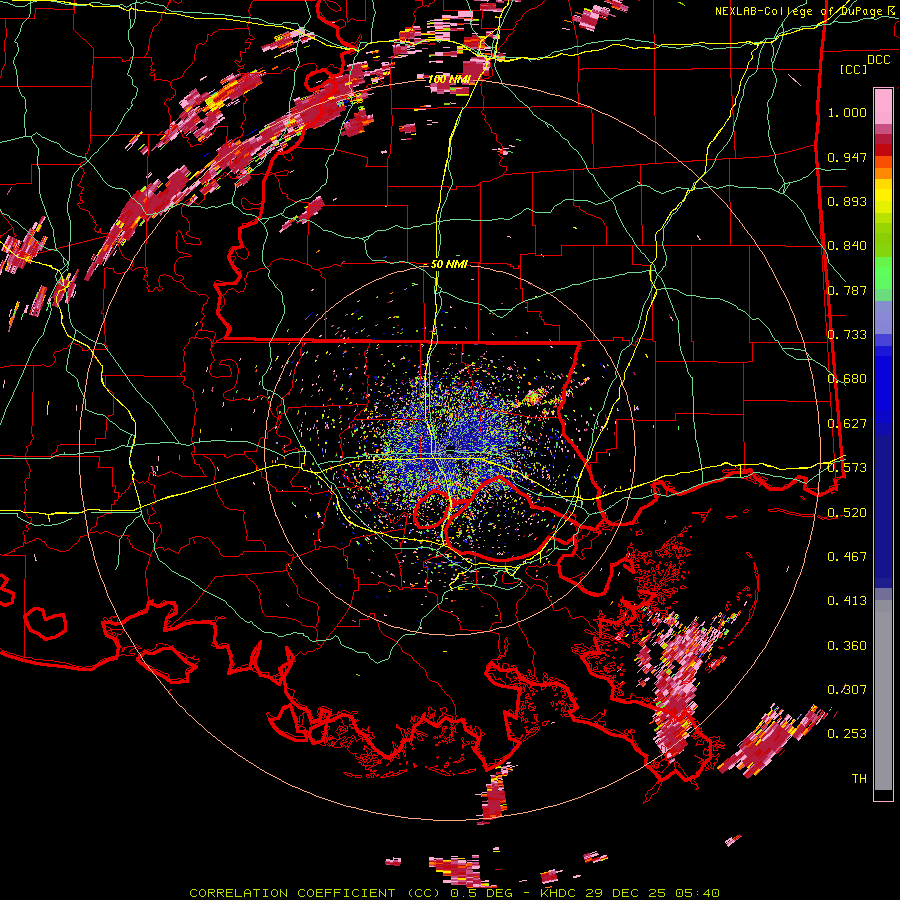Click the 0.253 scale label
This screenshot has height=900, width=900.
pos(847,734)
